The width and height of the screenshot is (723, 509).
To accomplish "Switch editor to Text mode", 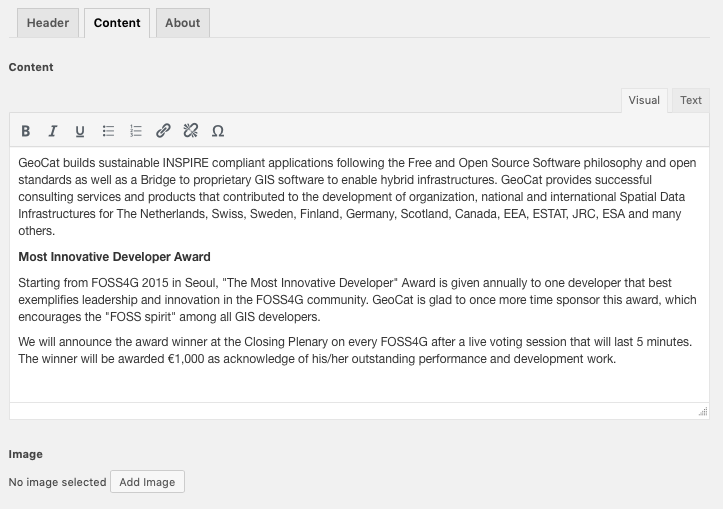I will pos(691,100).
